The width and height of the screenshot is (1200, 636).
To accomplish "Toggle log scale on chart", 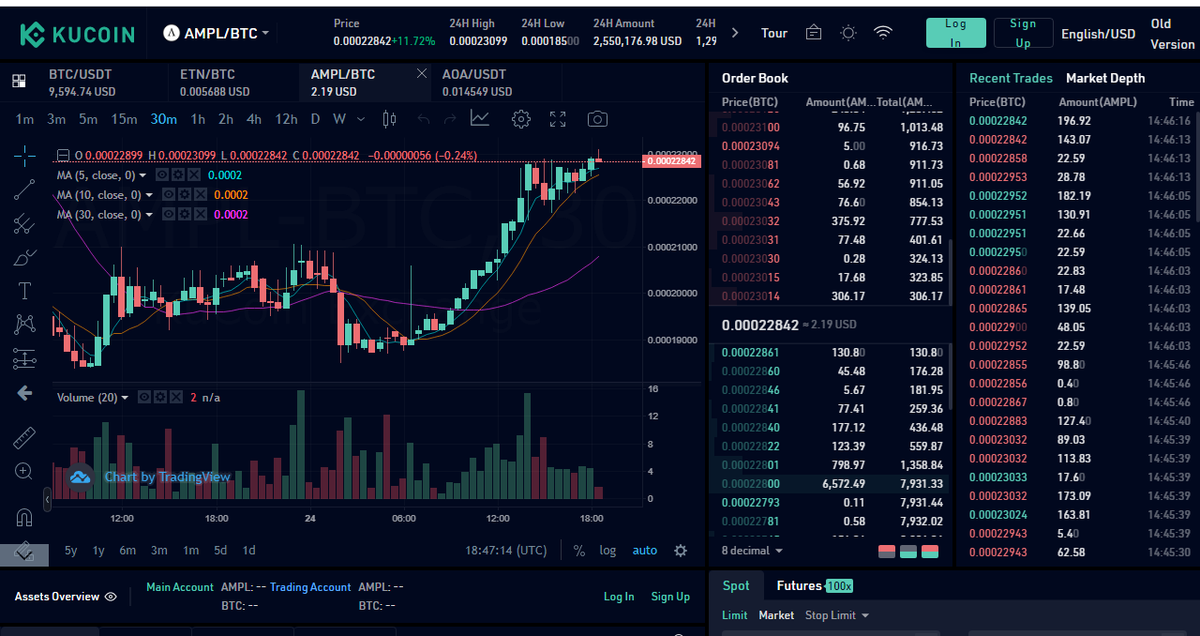I will pos(608,550).
